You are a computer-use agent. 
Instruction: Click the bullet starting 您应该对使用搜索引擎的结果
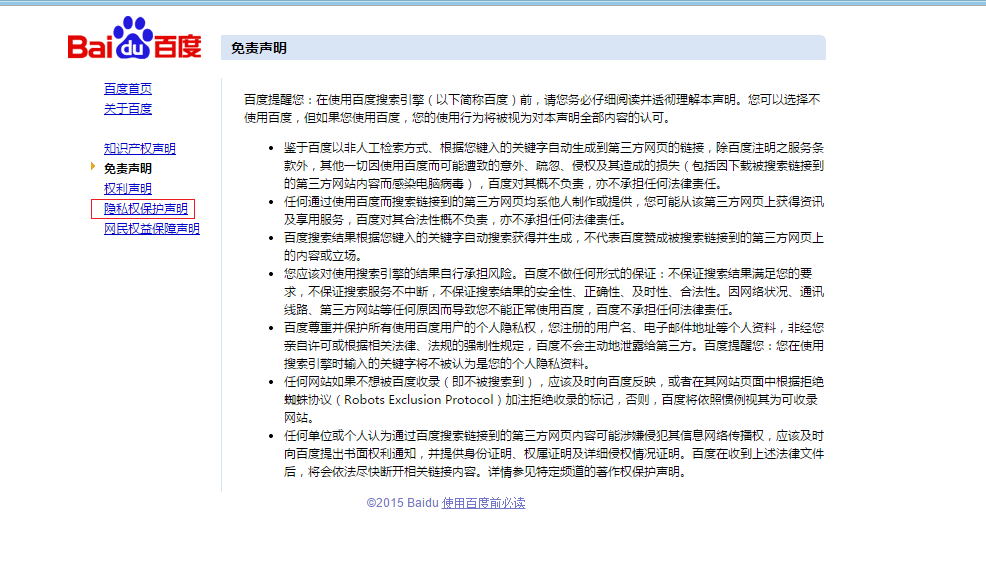(553, 292)
